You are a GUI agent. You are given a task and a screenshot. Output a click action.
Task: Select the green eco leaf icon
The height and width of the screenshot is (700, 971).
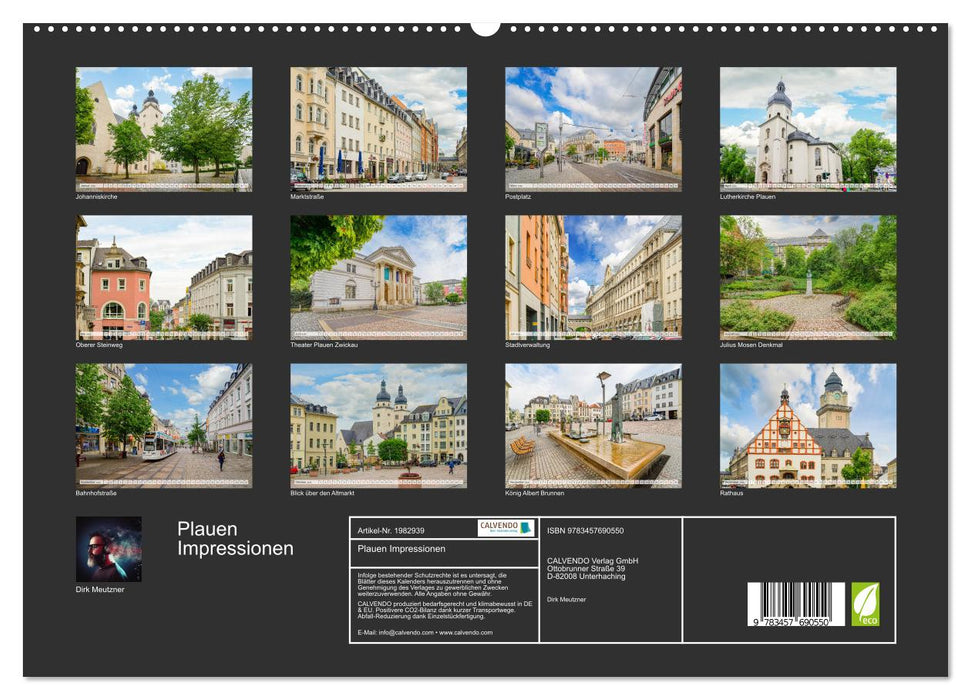pos(866,601)
